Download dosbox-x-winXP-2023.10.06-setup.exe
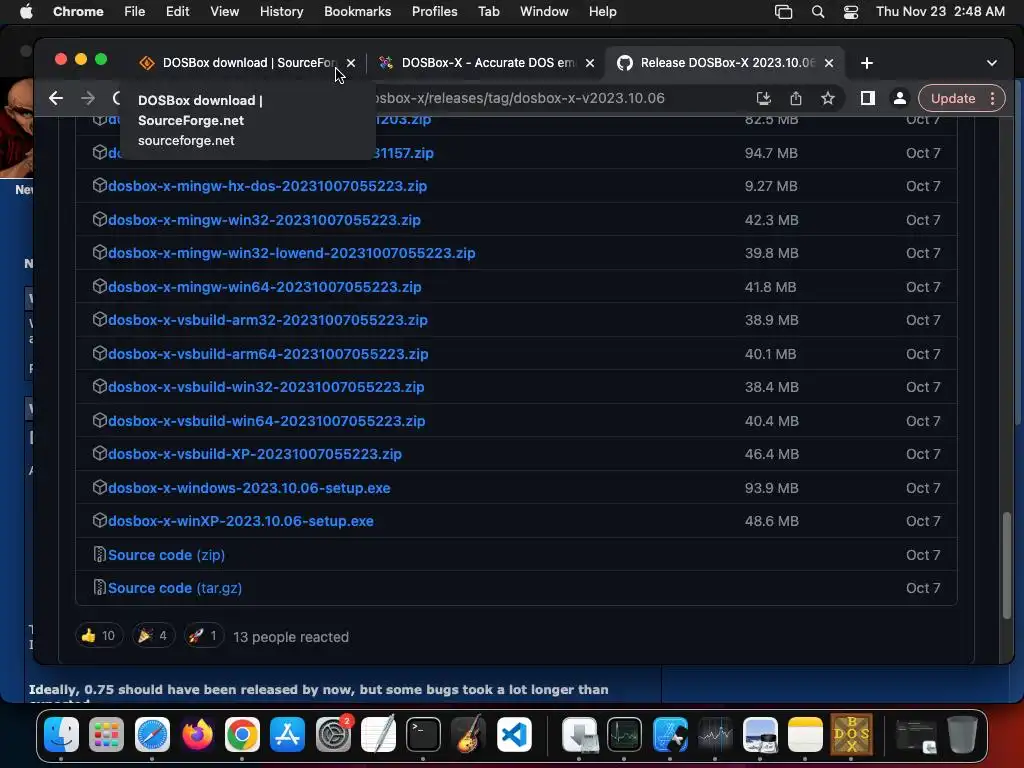 pos(240,521)
